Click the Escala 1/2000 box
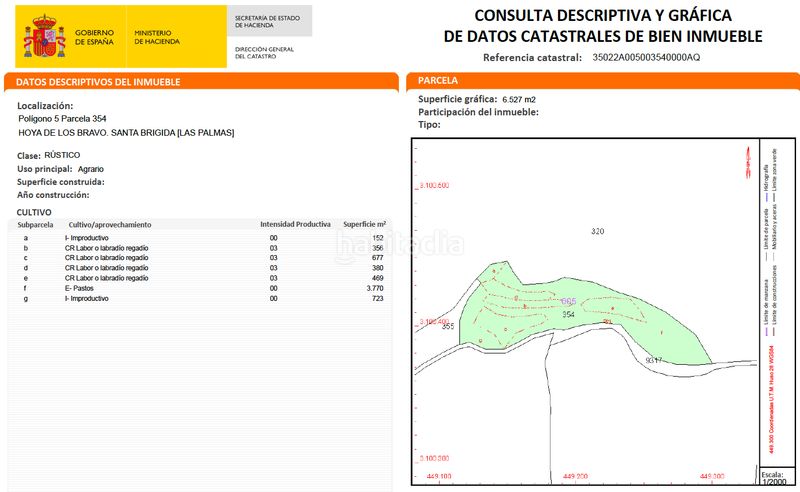 (x=772, y=476)
